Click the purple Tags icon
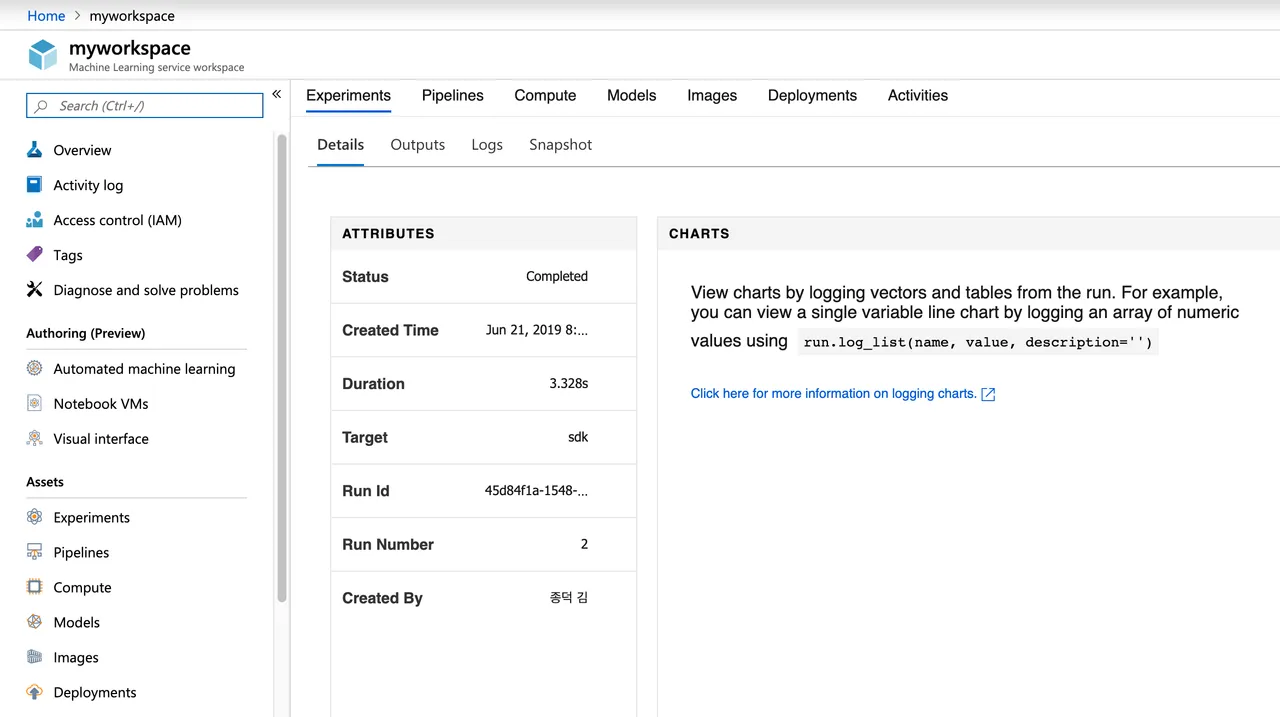 35,255
